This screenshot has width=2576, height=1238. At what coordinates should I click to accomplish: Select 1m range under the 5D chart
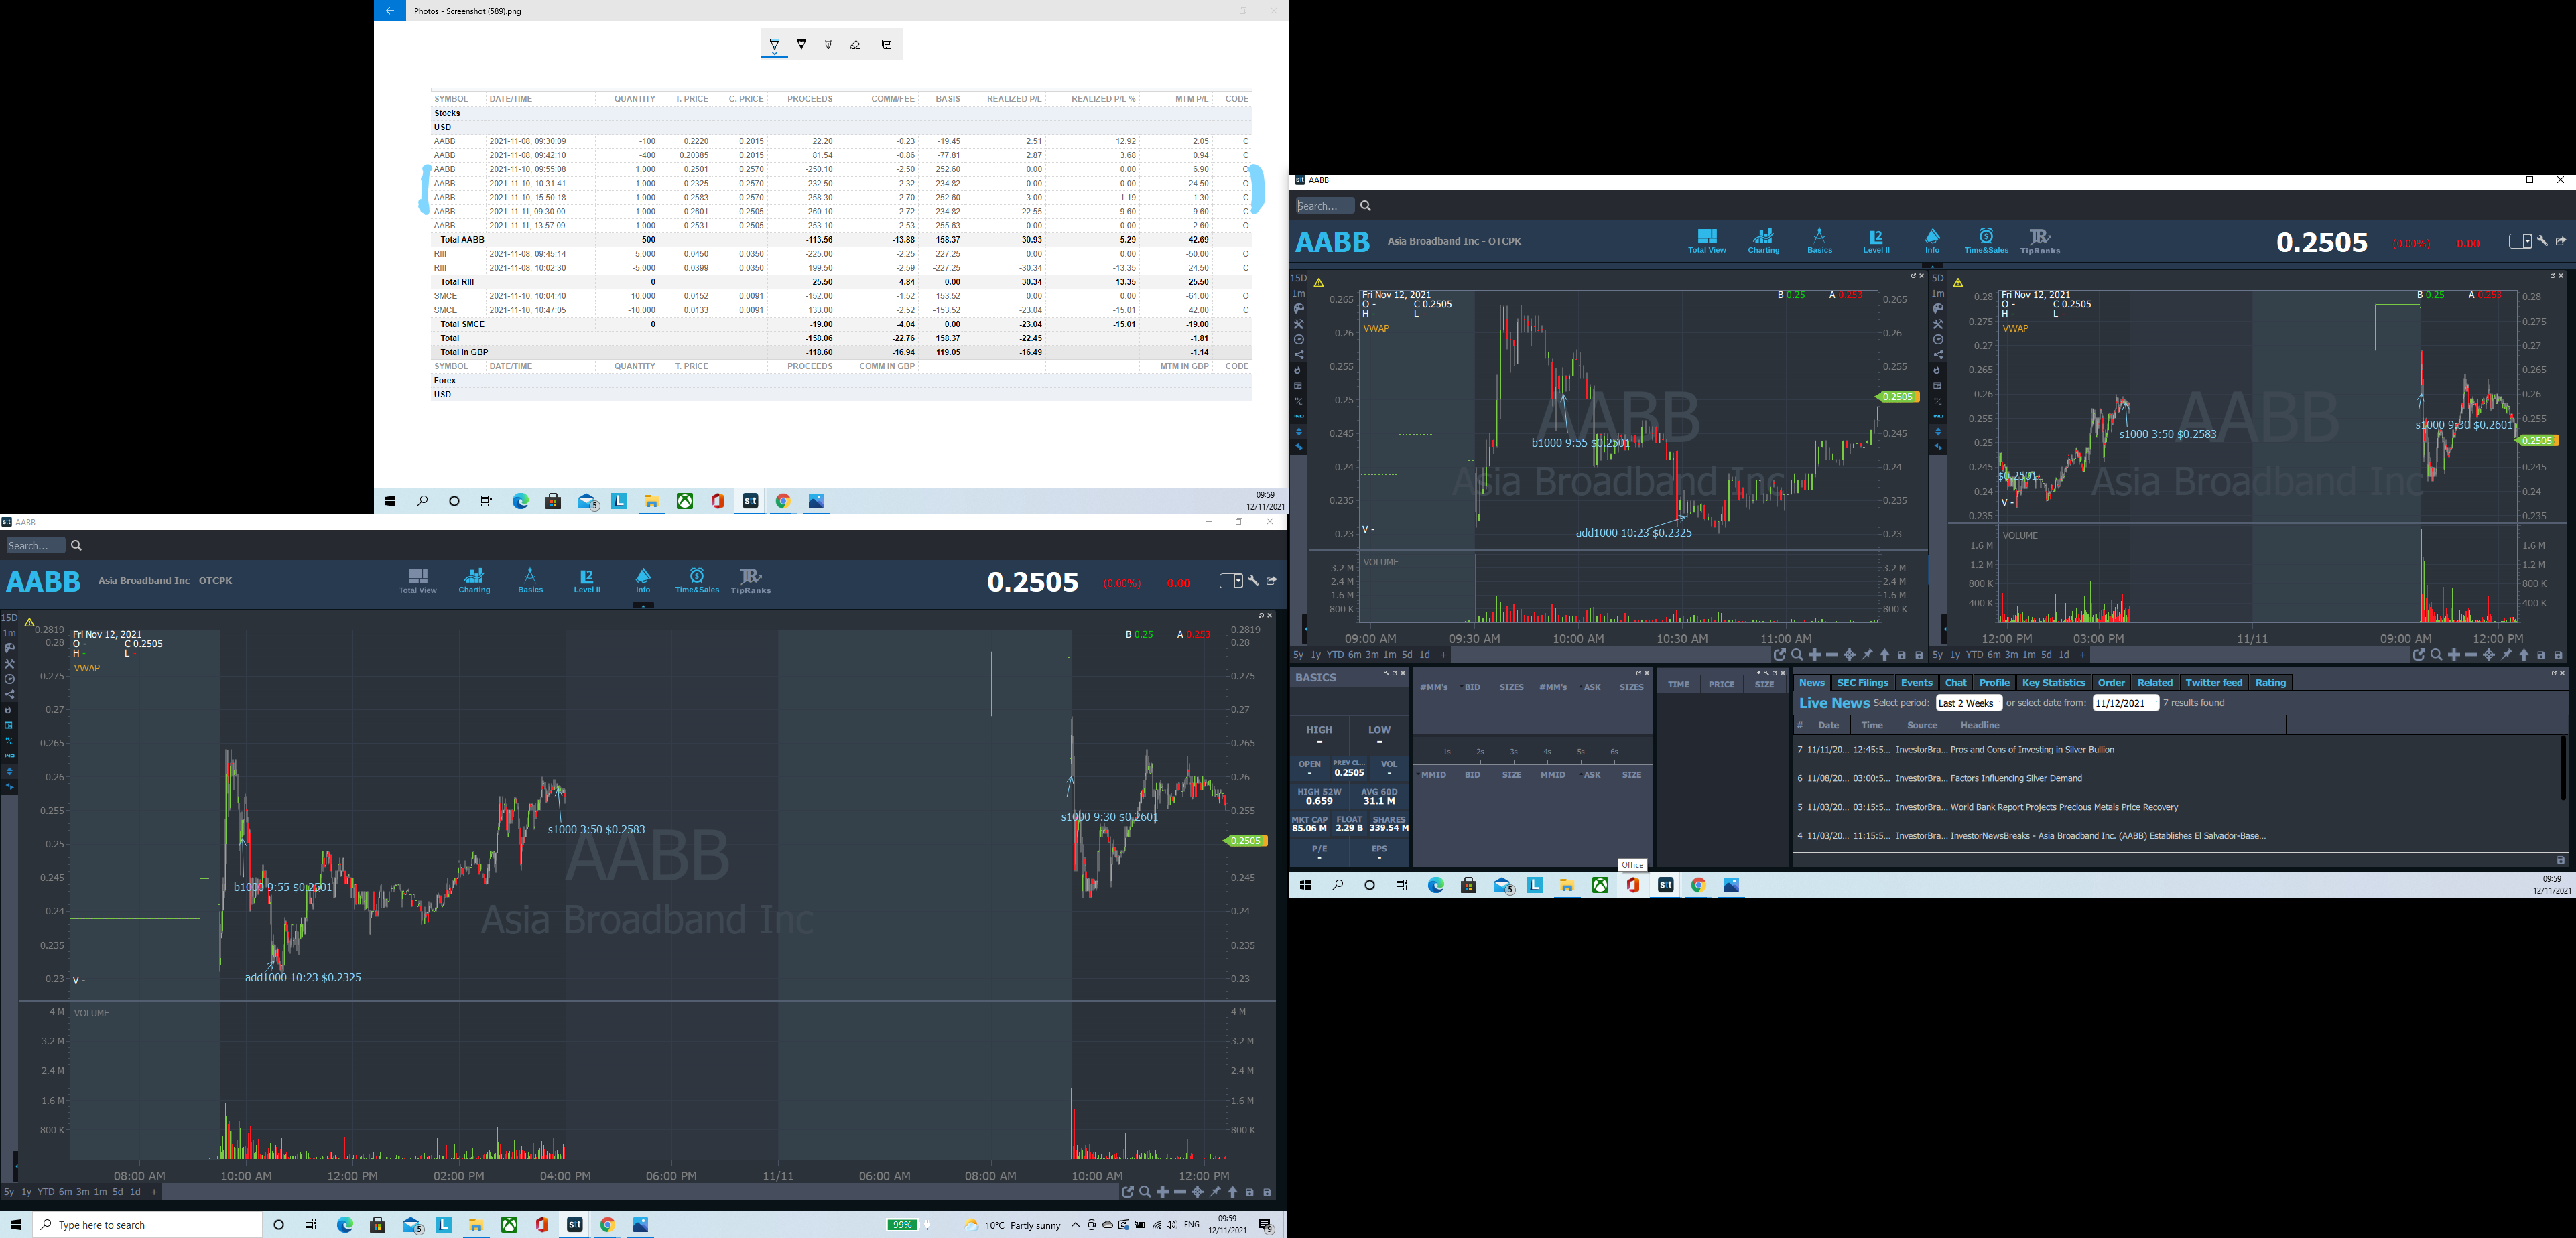[x=2028, y=655]
